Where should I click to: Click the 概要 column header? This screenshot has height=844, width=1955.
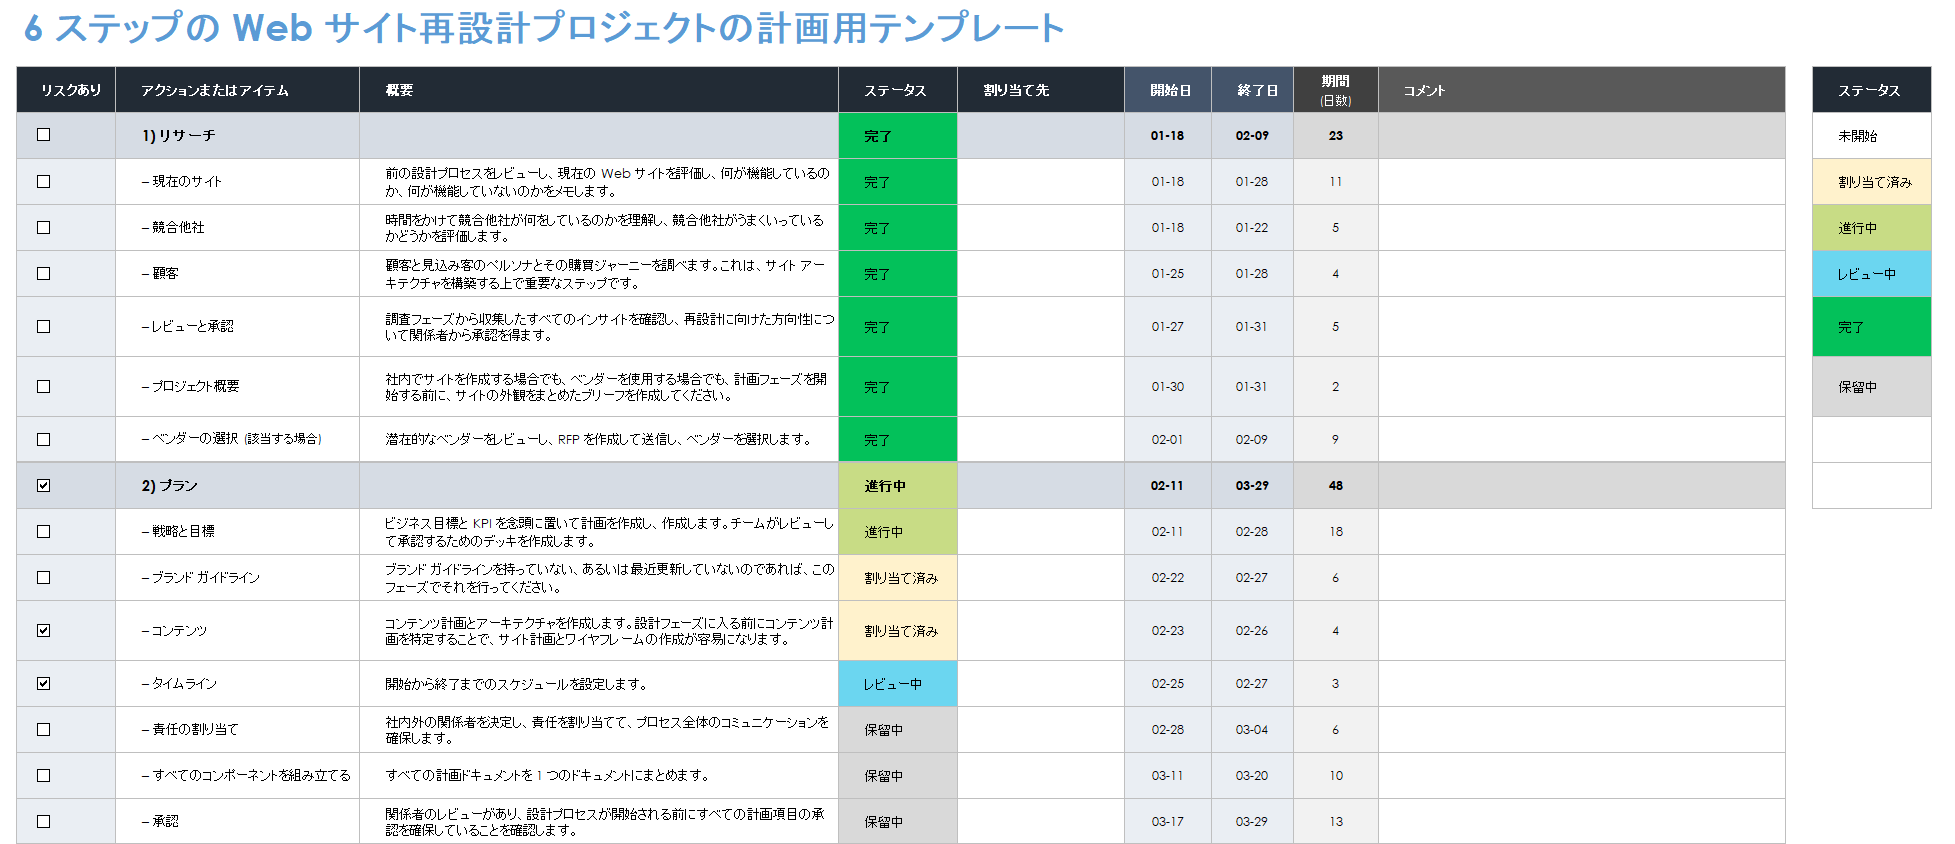599,90
